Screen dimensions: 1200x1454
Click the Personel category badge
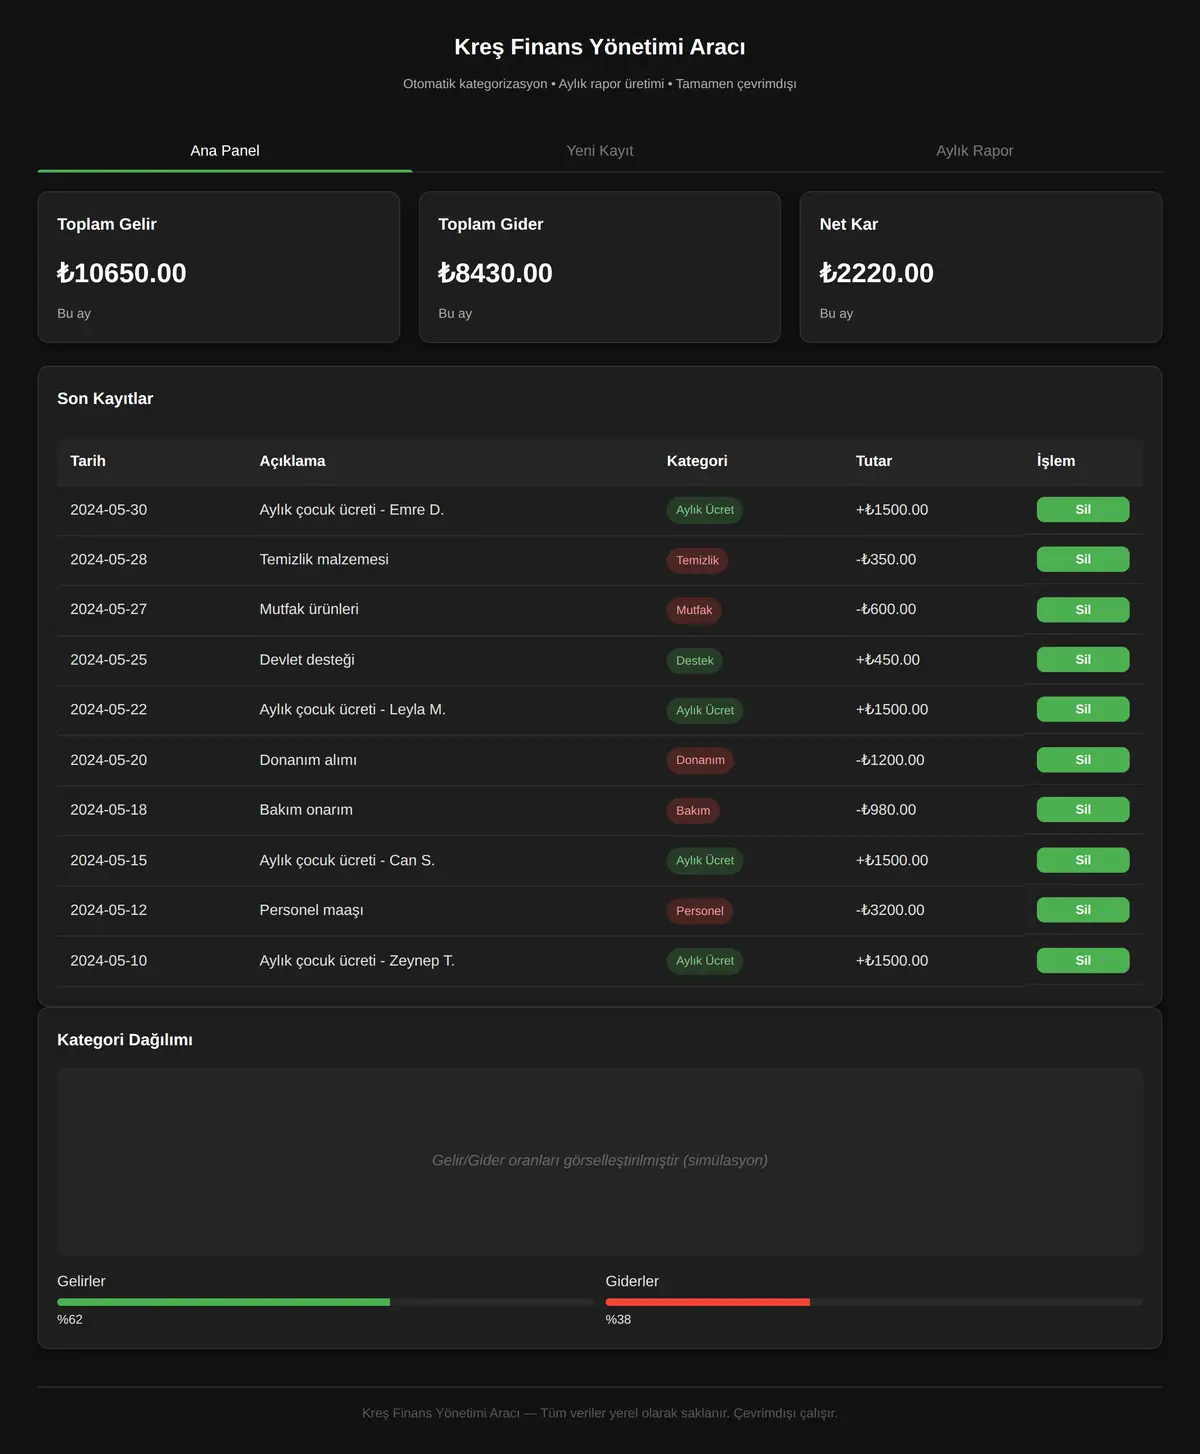699,911
